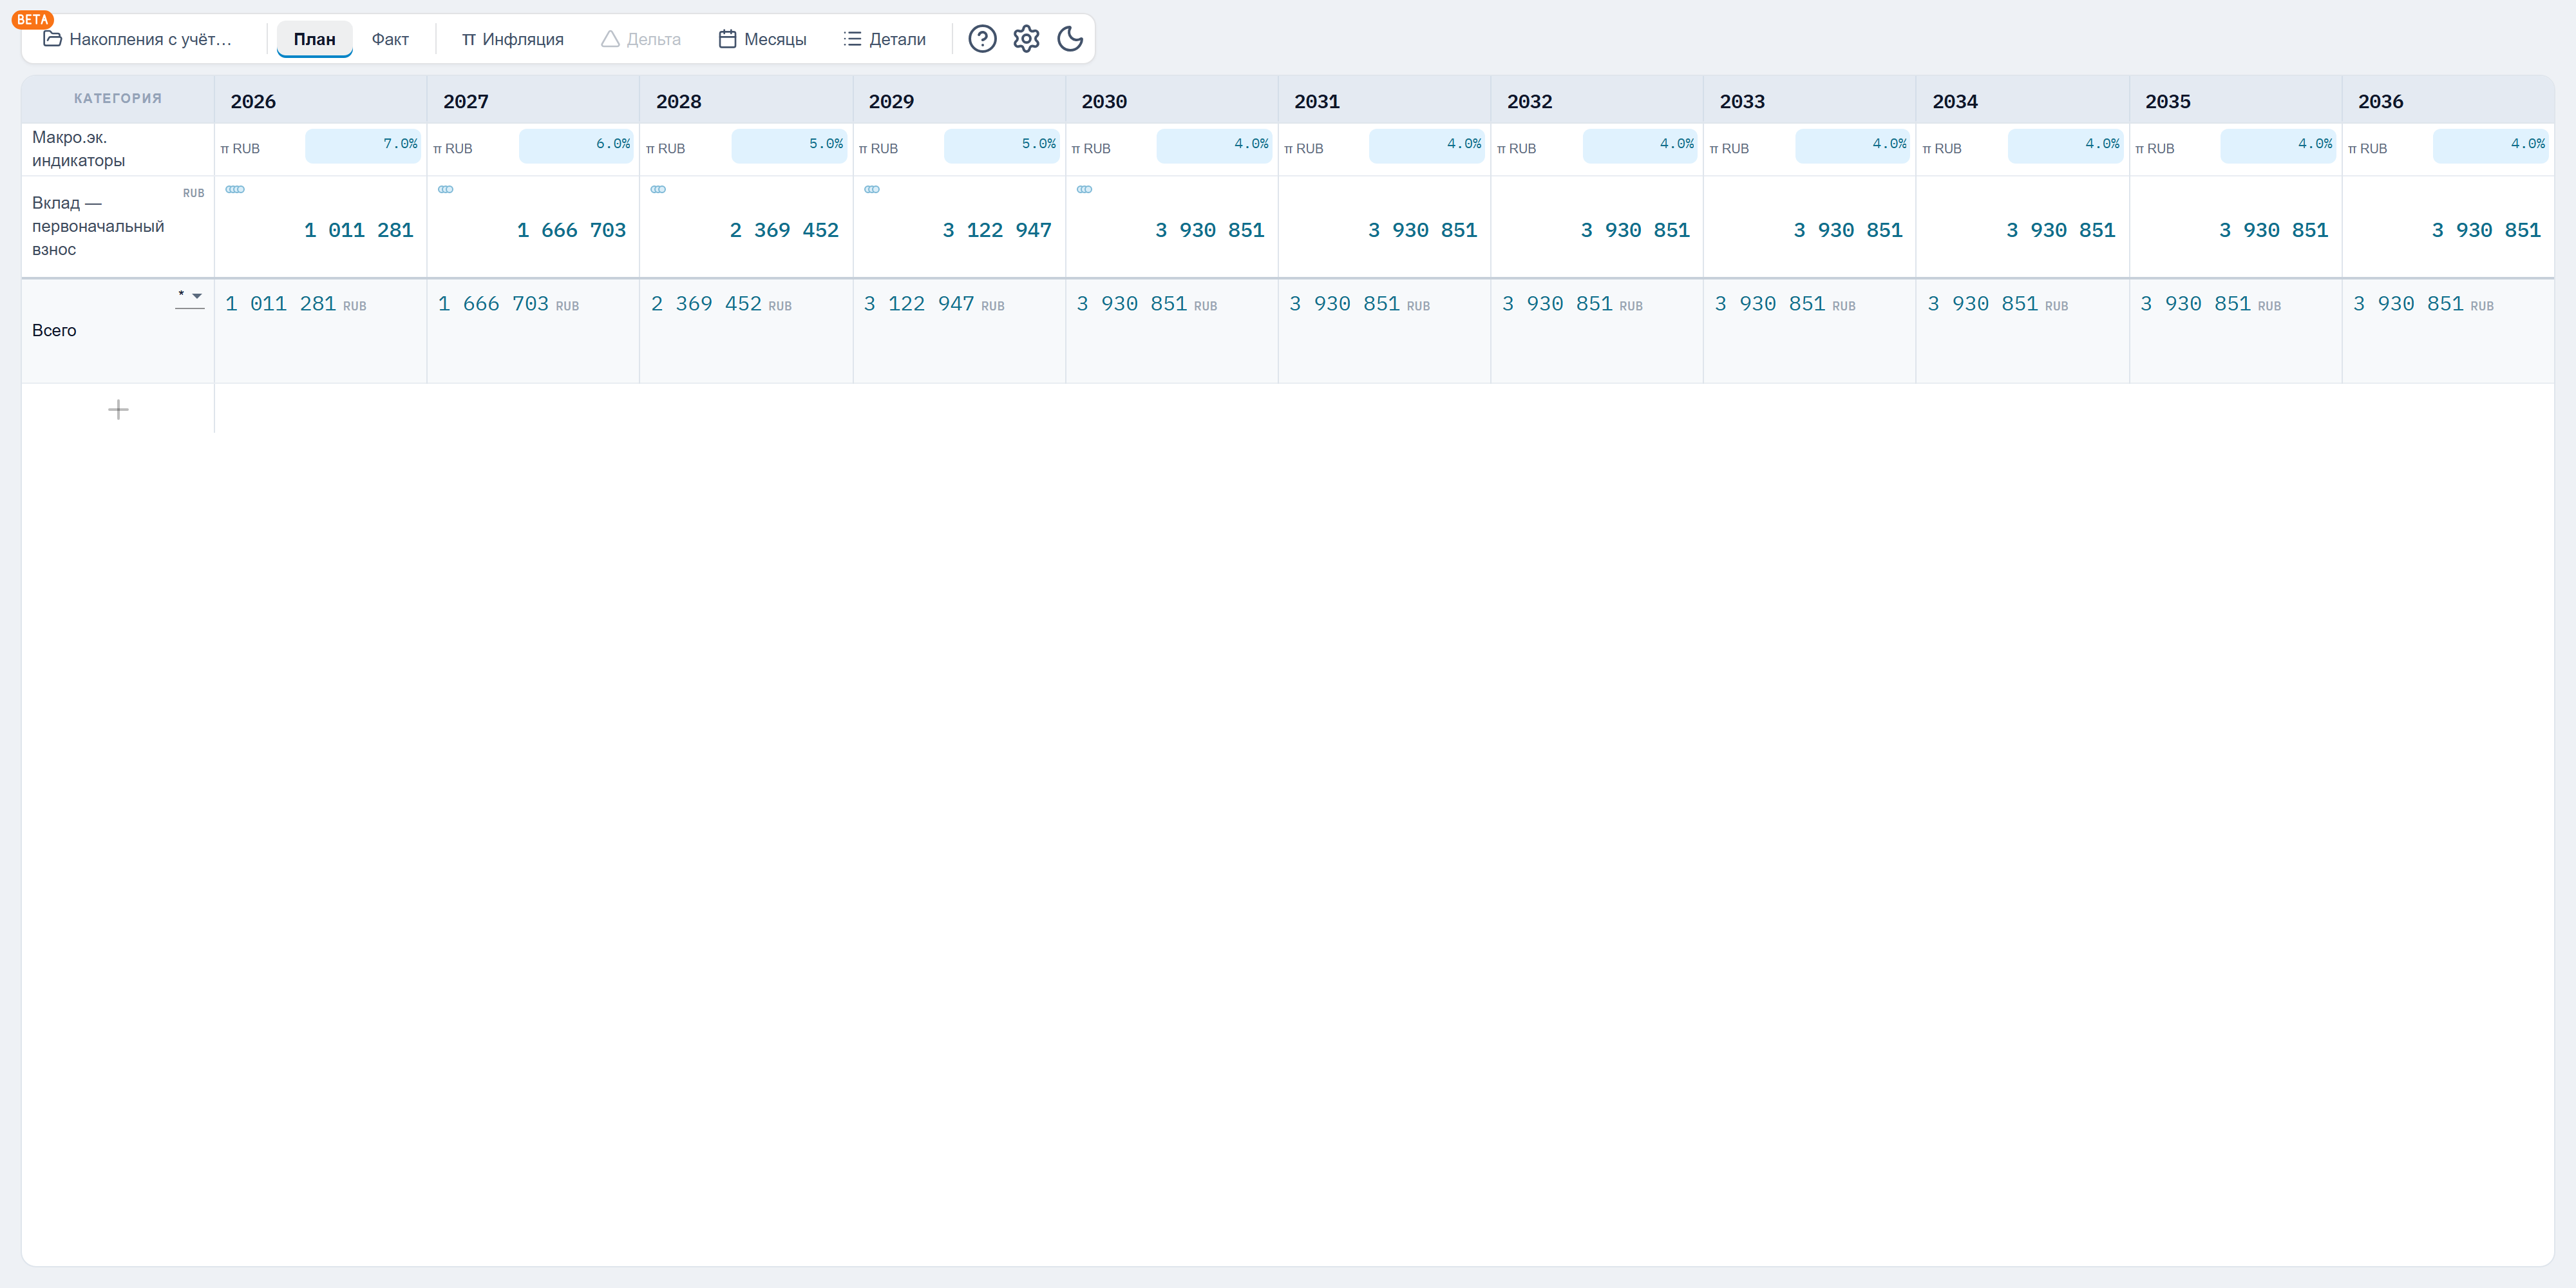Edit the 2026 inflation rate 7.0%

pos(363,145)
